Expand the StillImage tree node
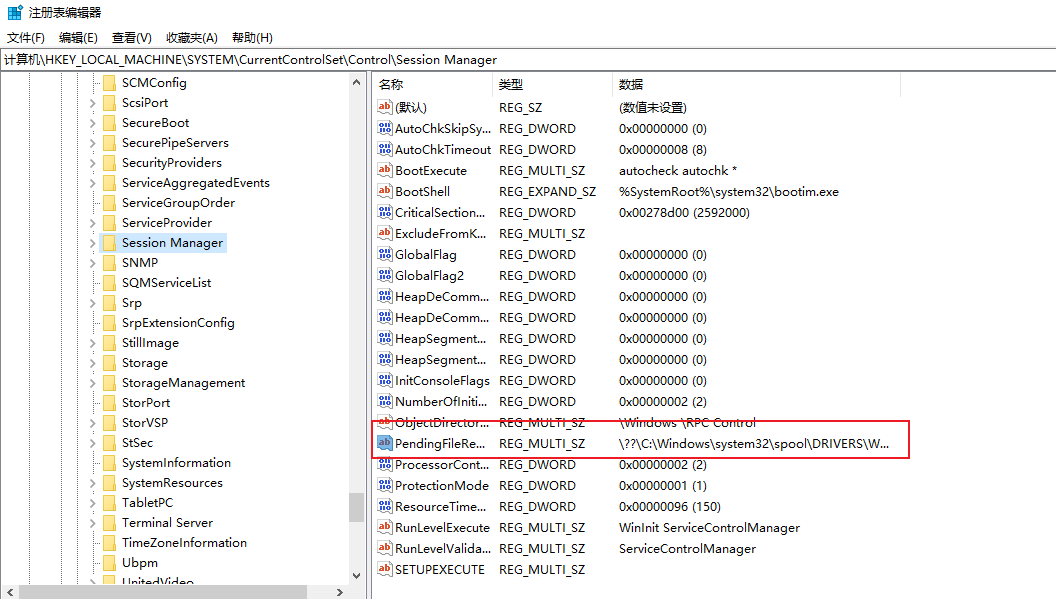Screen dimensions: 1056x599 coord(93,343)
